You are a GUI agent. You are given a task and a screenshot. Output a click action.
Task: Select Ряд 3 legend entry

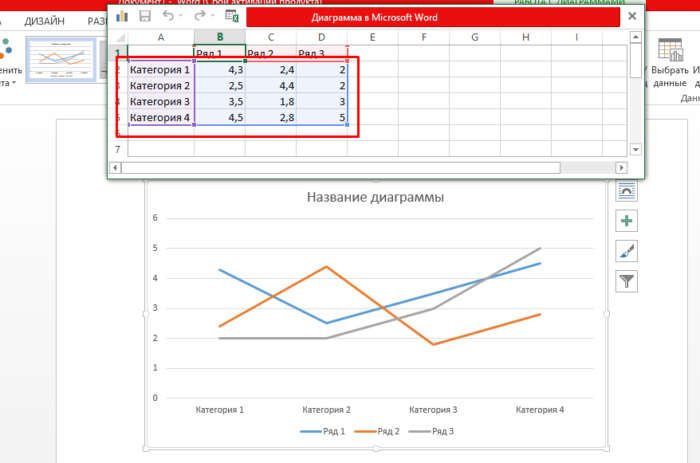431,431
